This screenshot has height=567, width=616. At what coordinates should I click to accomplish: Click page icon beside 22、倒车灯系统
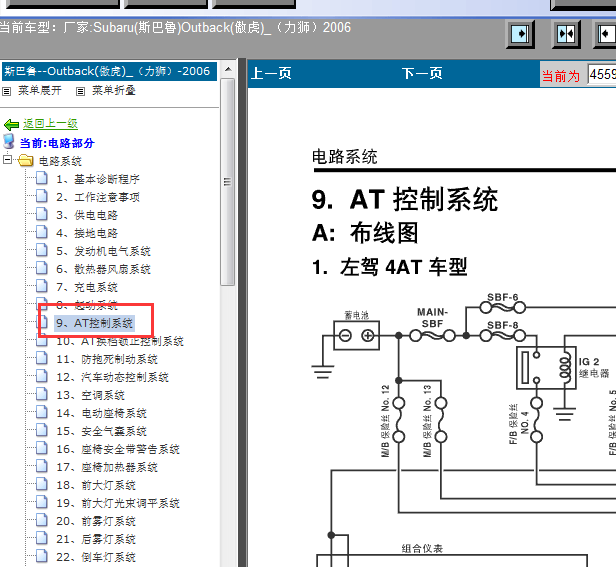click(x=42, y=556)
